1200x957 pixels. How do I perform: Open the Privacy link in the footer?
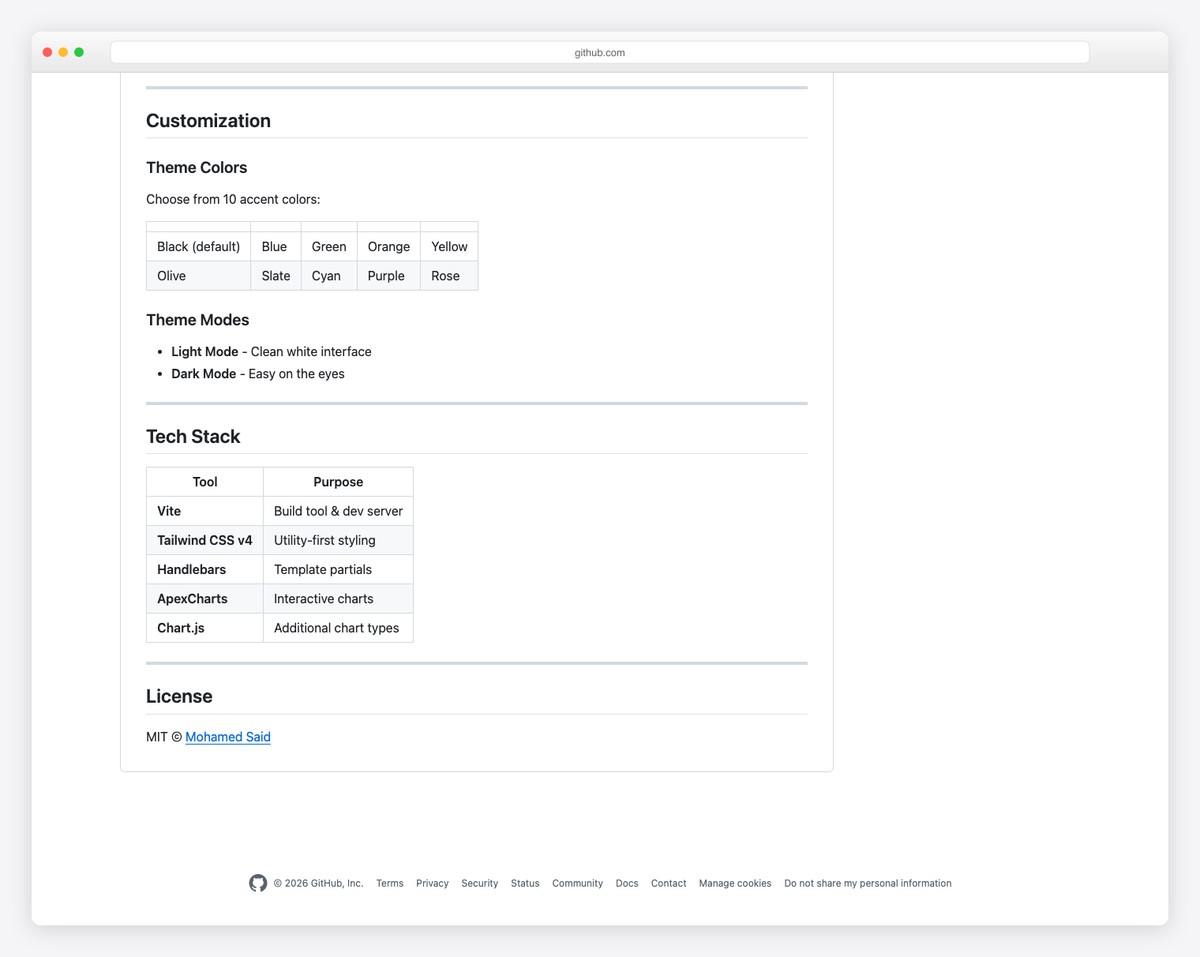pyautogui.click(x=432, y=883)
